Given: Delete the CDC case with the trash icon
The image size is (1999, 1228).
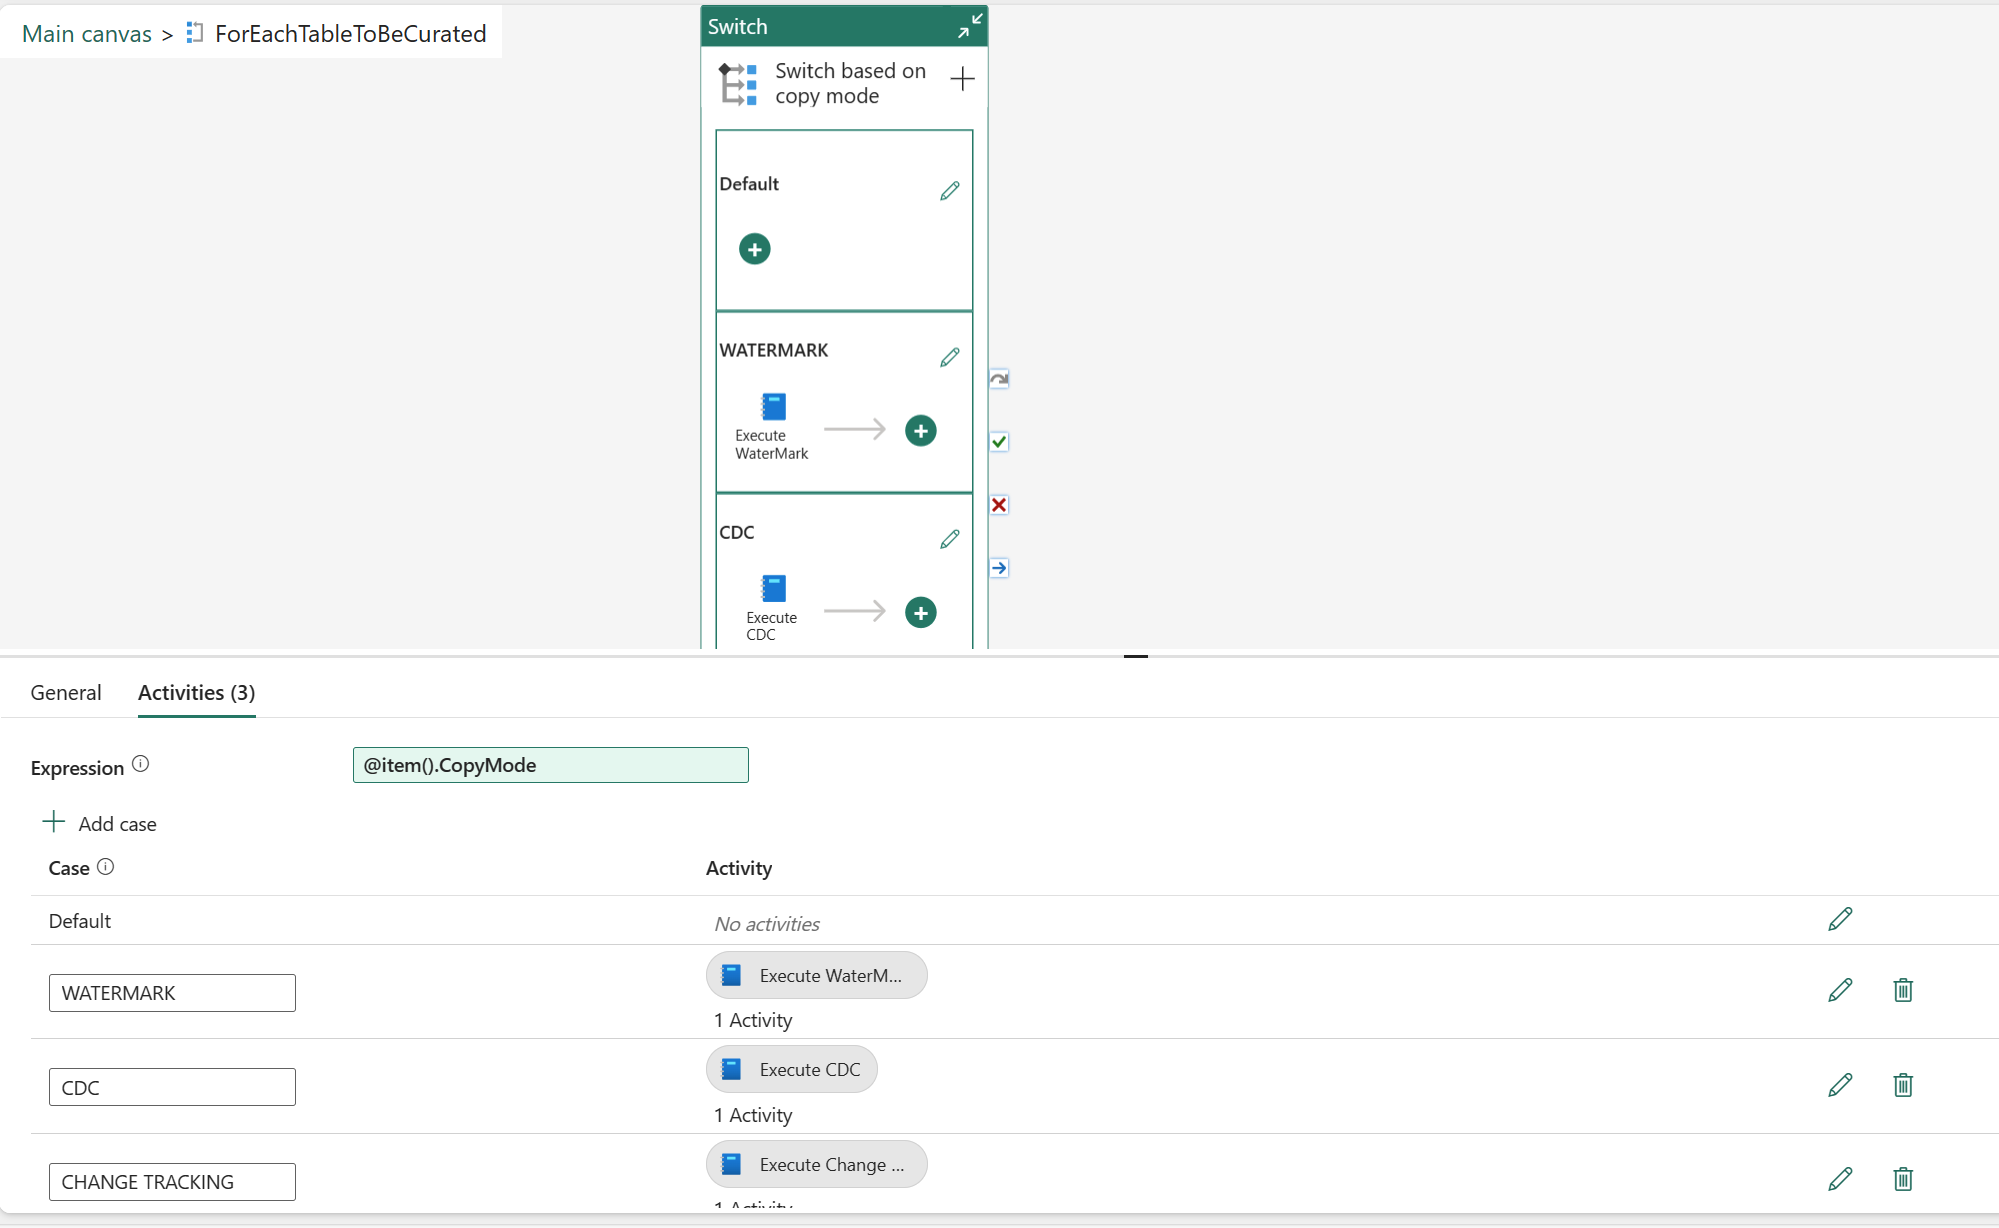Looking at the screenshot, I should pyautogui.click(x=1903, y=1085).
